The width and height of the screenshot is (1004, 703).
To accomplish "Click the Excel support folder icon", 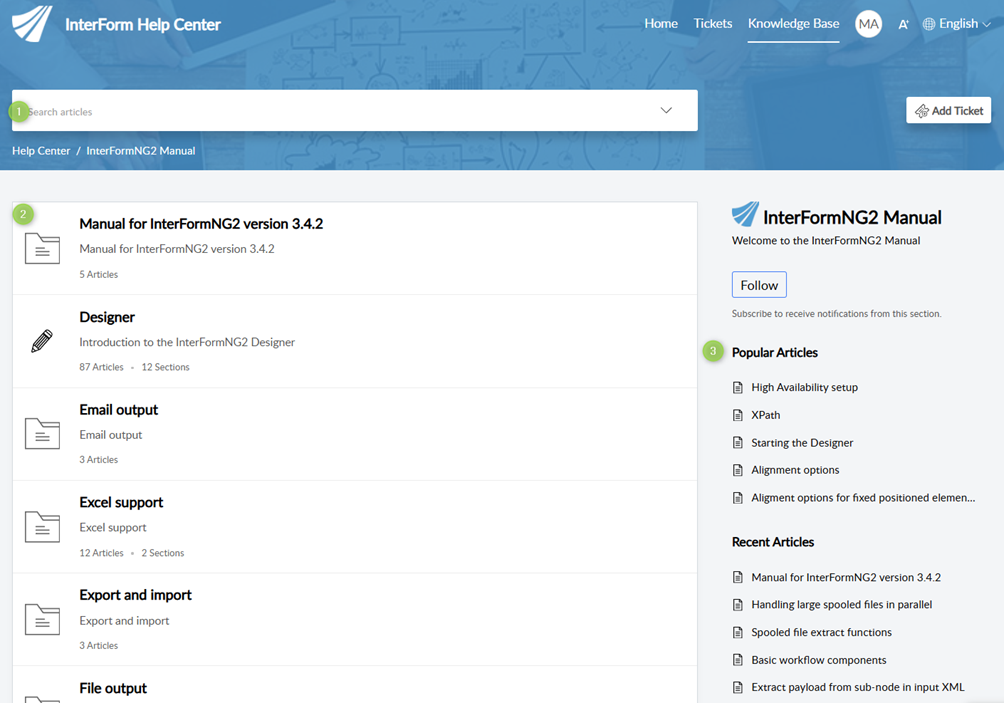I will 42,526.
